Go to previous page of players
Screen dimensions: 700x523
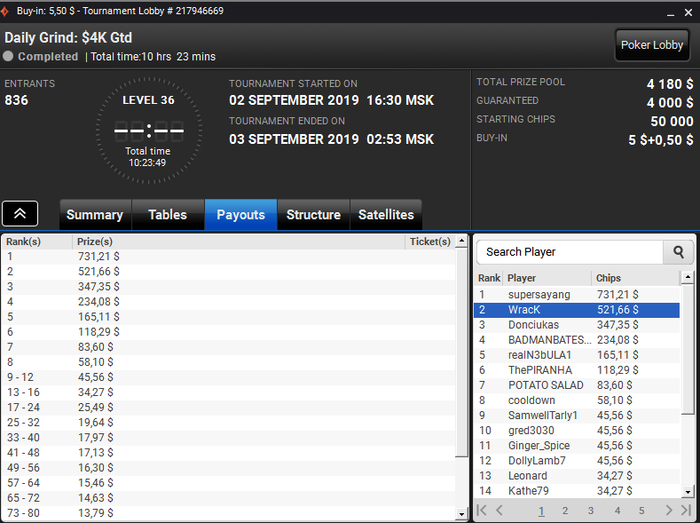[500, 510]
